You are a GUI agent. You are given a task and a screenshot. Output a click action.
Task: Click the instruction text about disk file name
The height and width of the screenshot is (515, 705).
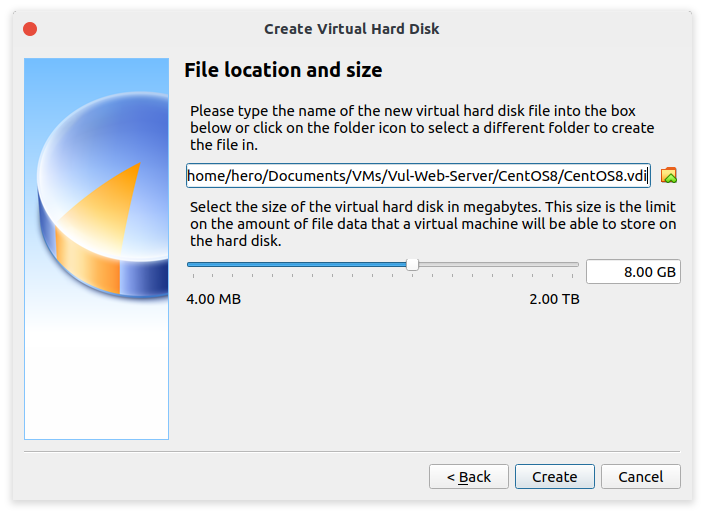pyautogui.click(x=422, y=128)
